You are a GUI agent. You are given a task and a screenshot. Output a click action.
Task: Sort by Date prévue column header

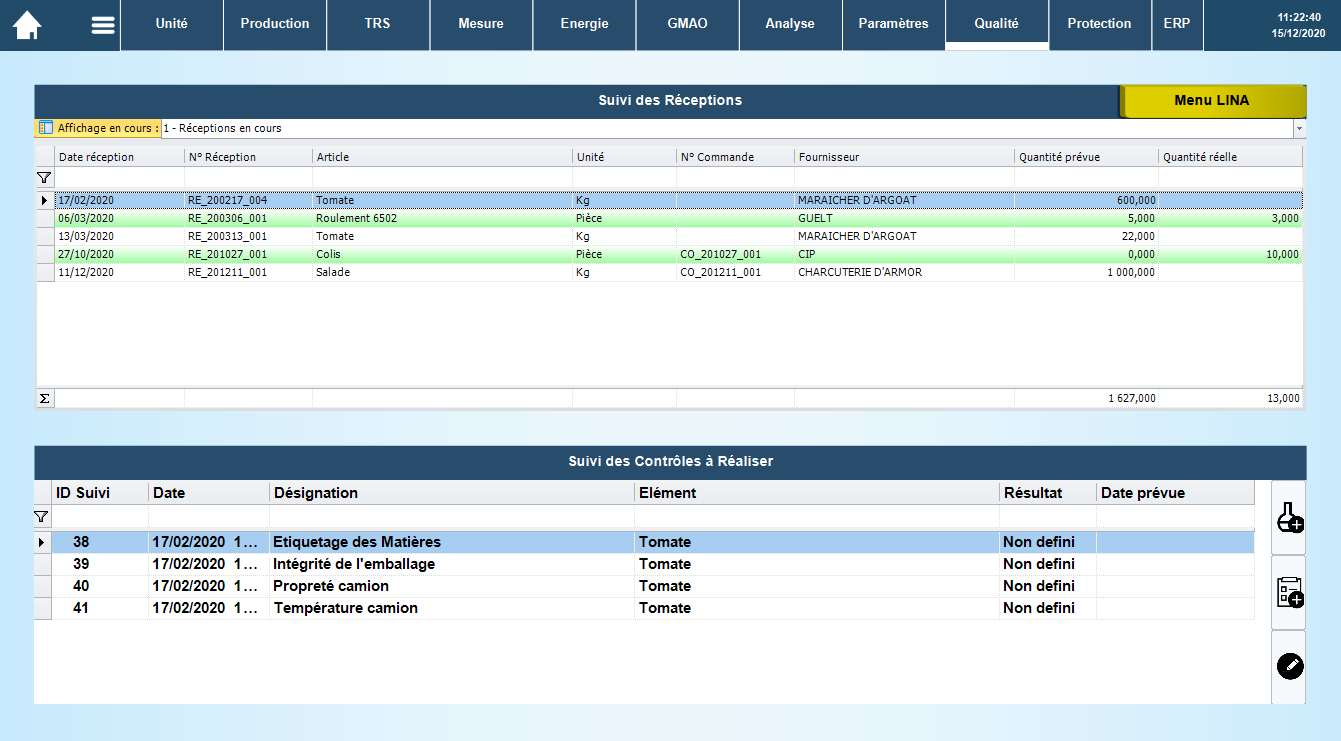pos(1175,493)
